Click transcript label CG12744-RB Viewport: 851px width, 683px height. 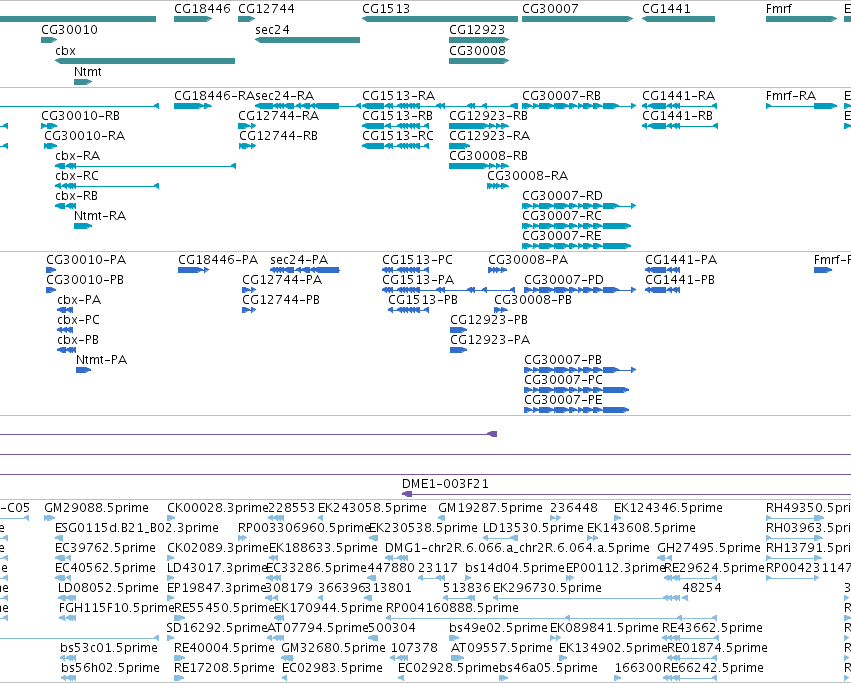278,136
